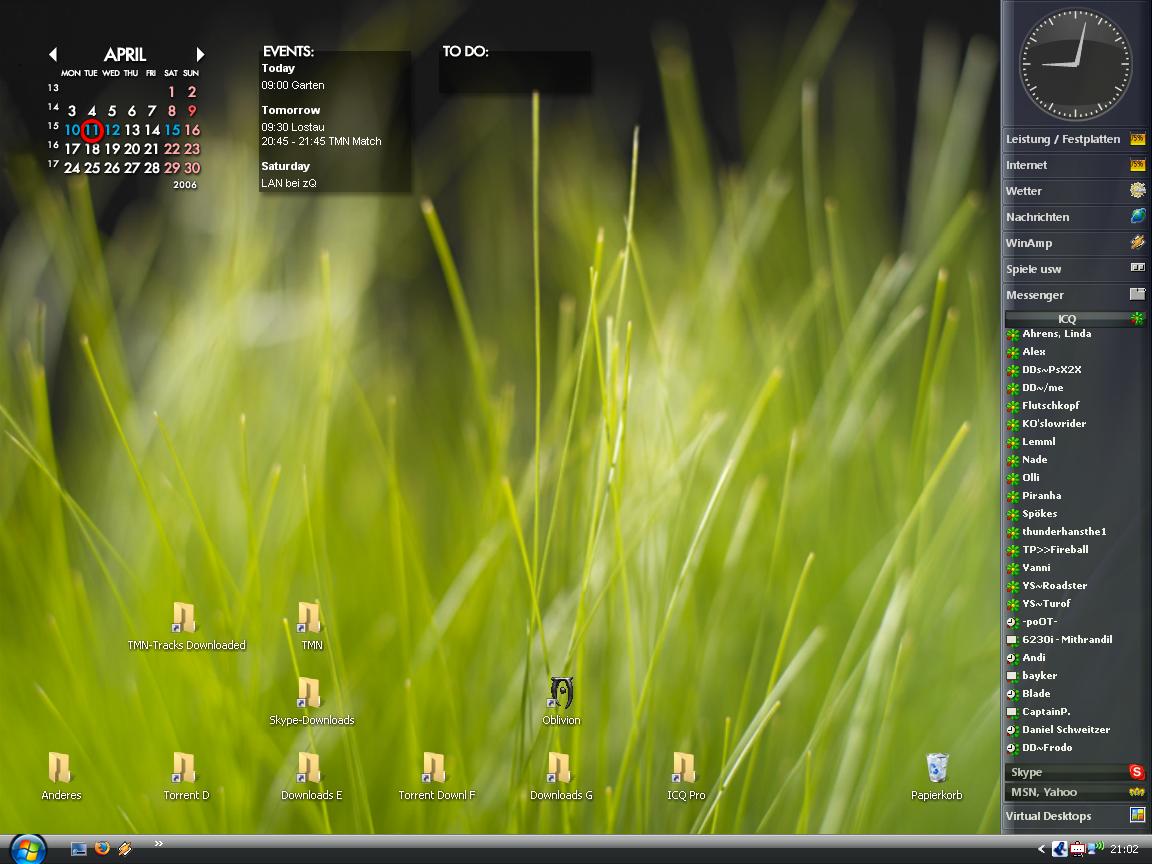This screenshot has width=1152, height=864.
Task: Click the Winamp quick launch icon
Action: [125, 848]
